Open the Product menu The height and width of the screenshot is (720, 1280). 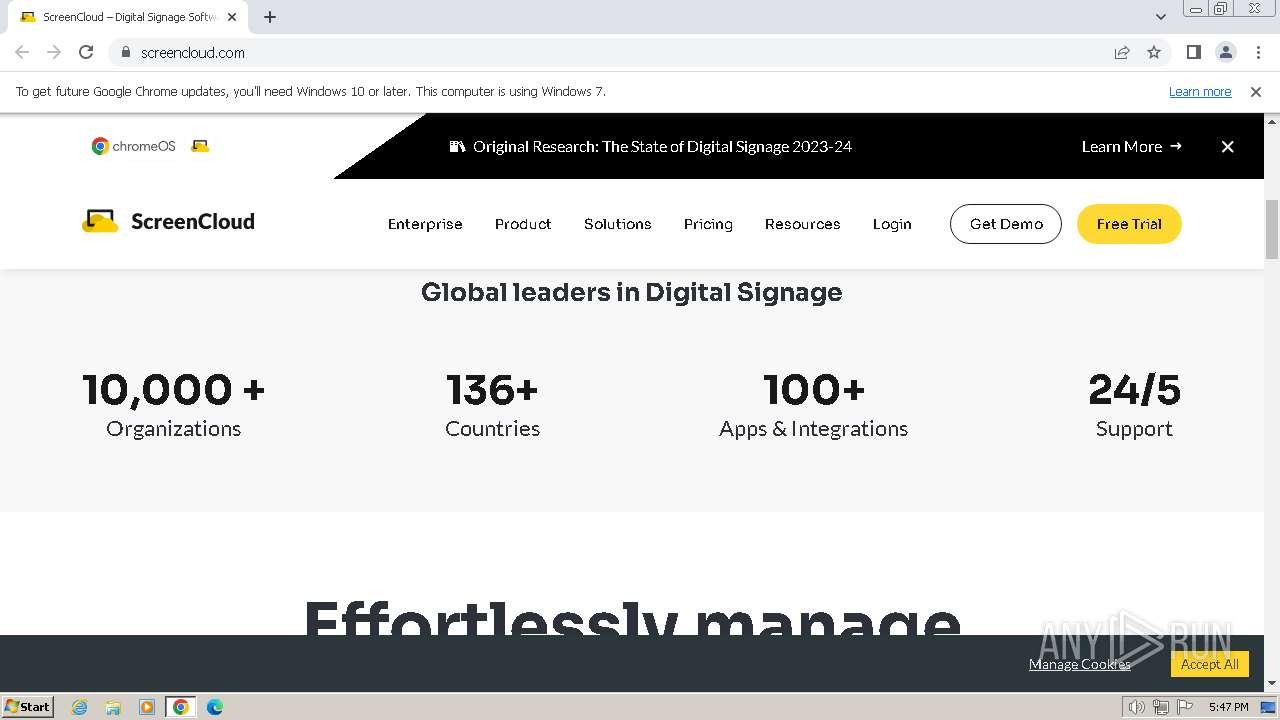tap(523, 224)
